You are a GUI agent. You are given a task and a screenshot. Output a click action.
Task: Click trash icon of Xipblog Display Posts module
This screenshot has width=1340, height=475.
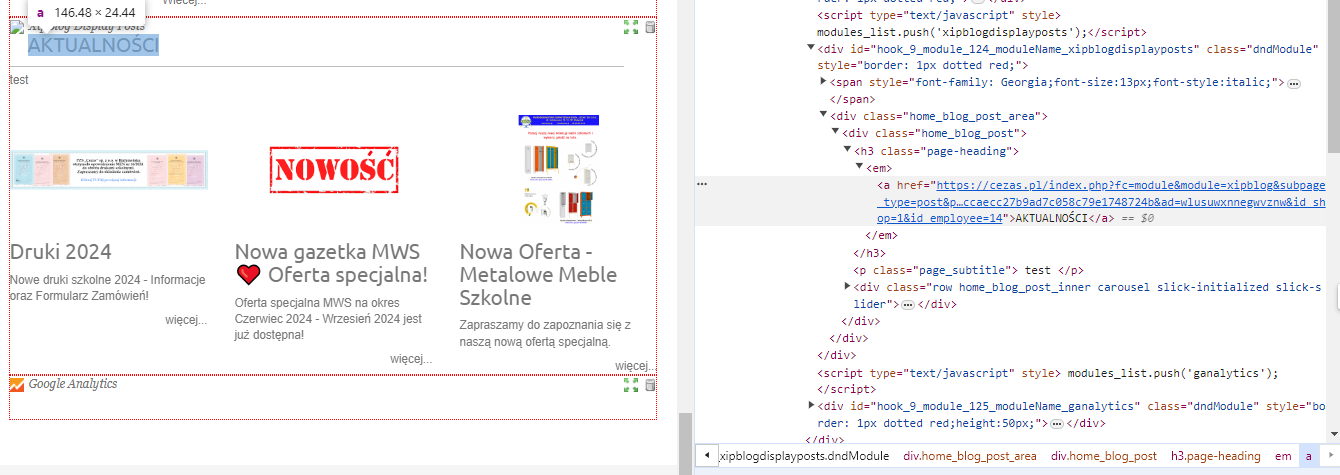coord(650,27)
